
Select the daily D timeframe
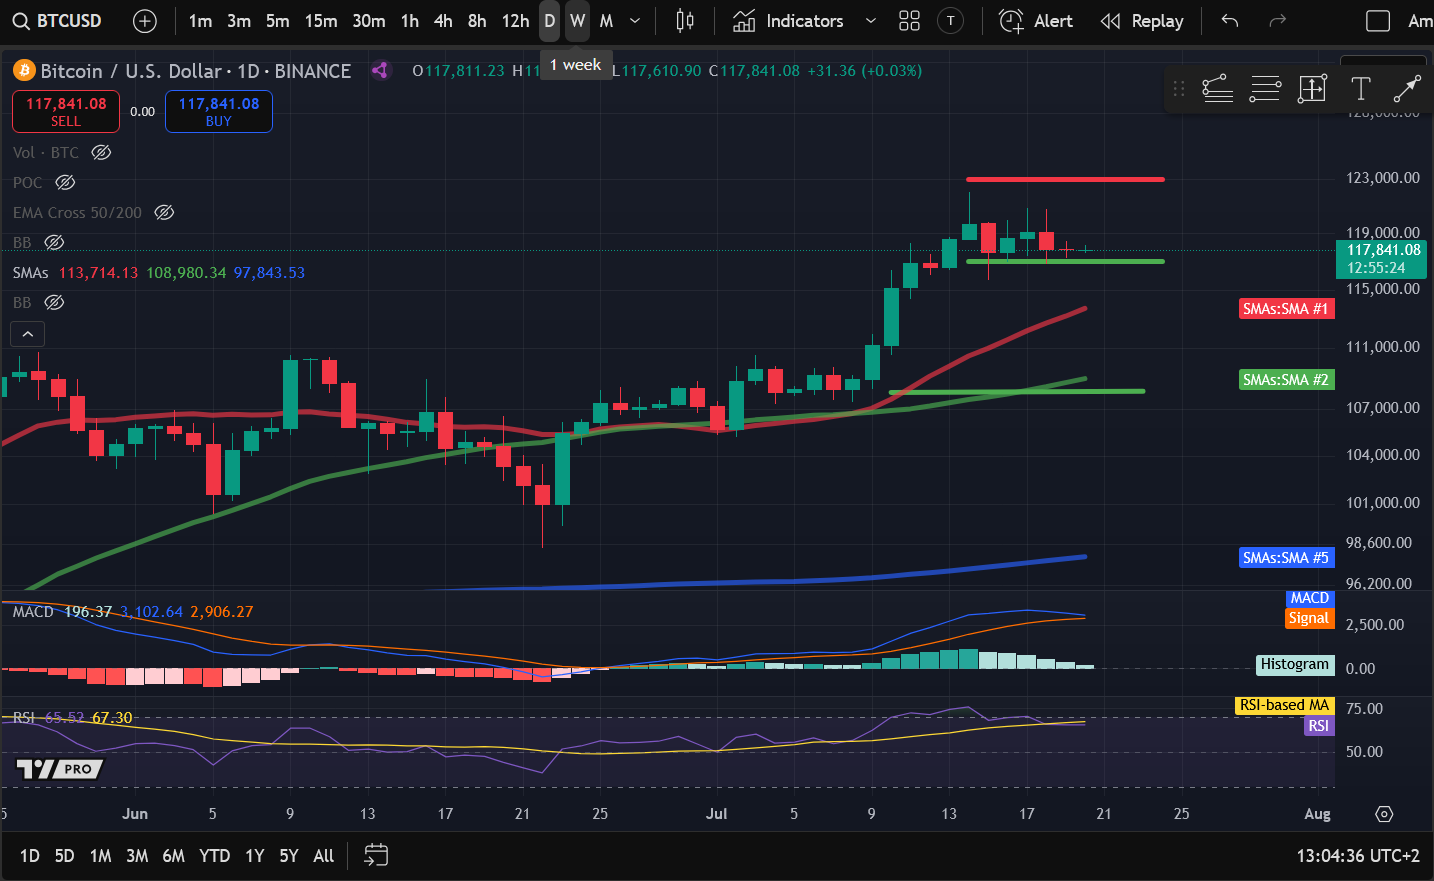[x=549, y=21]
